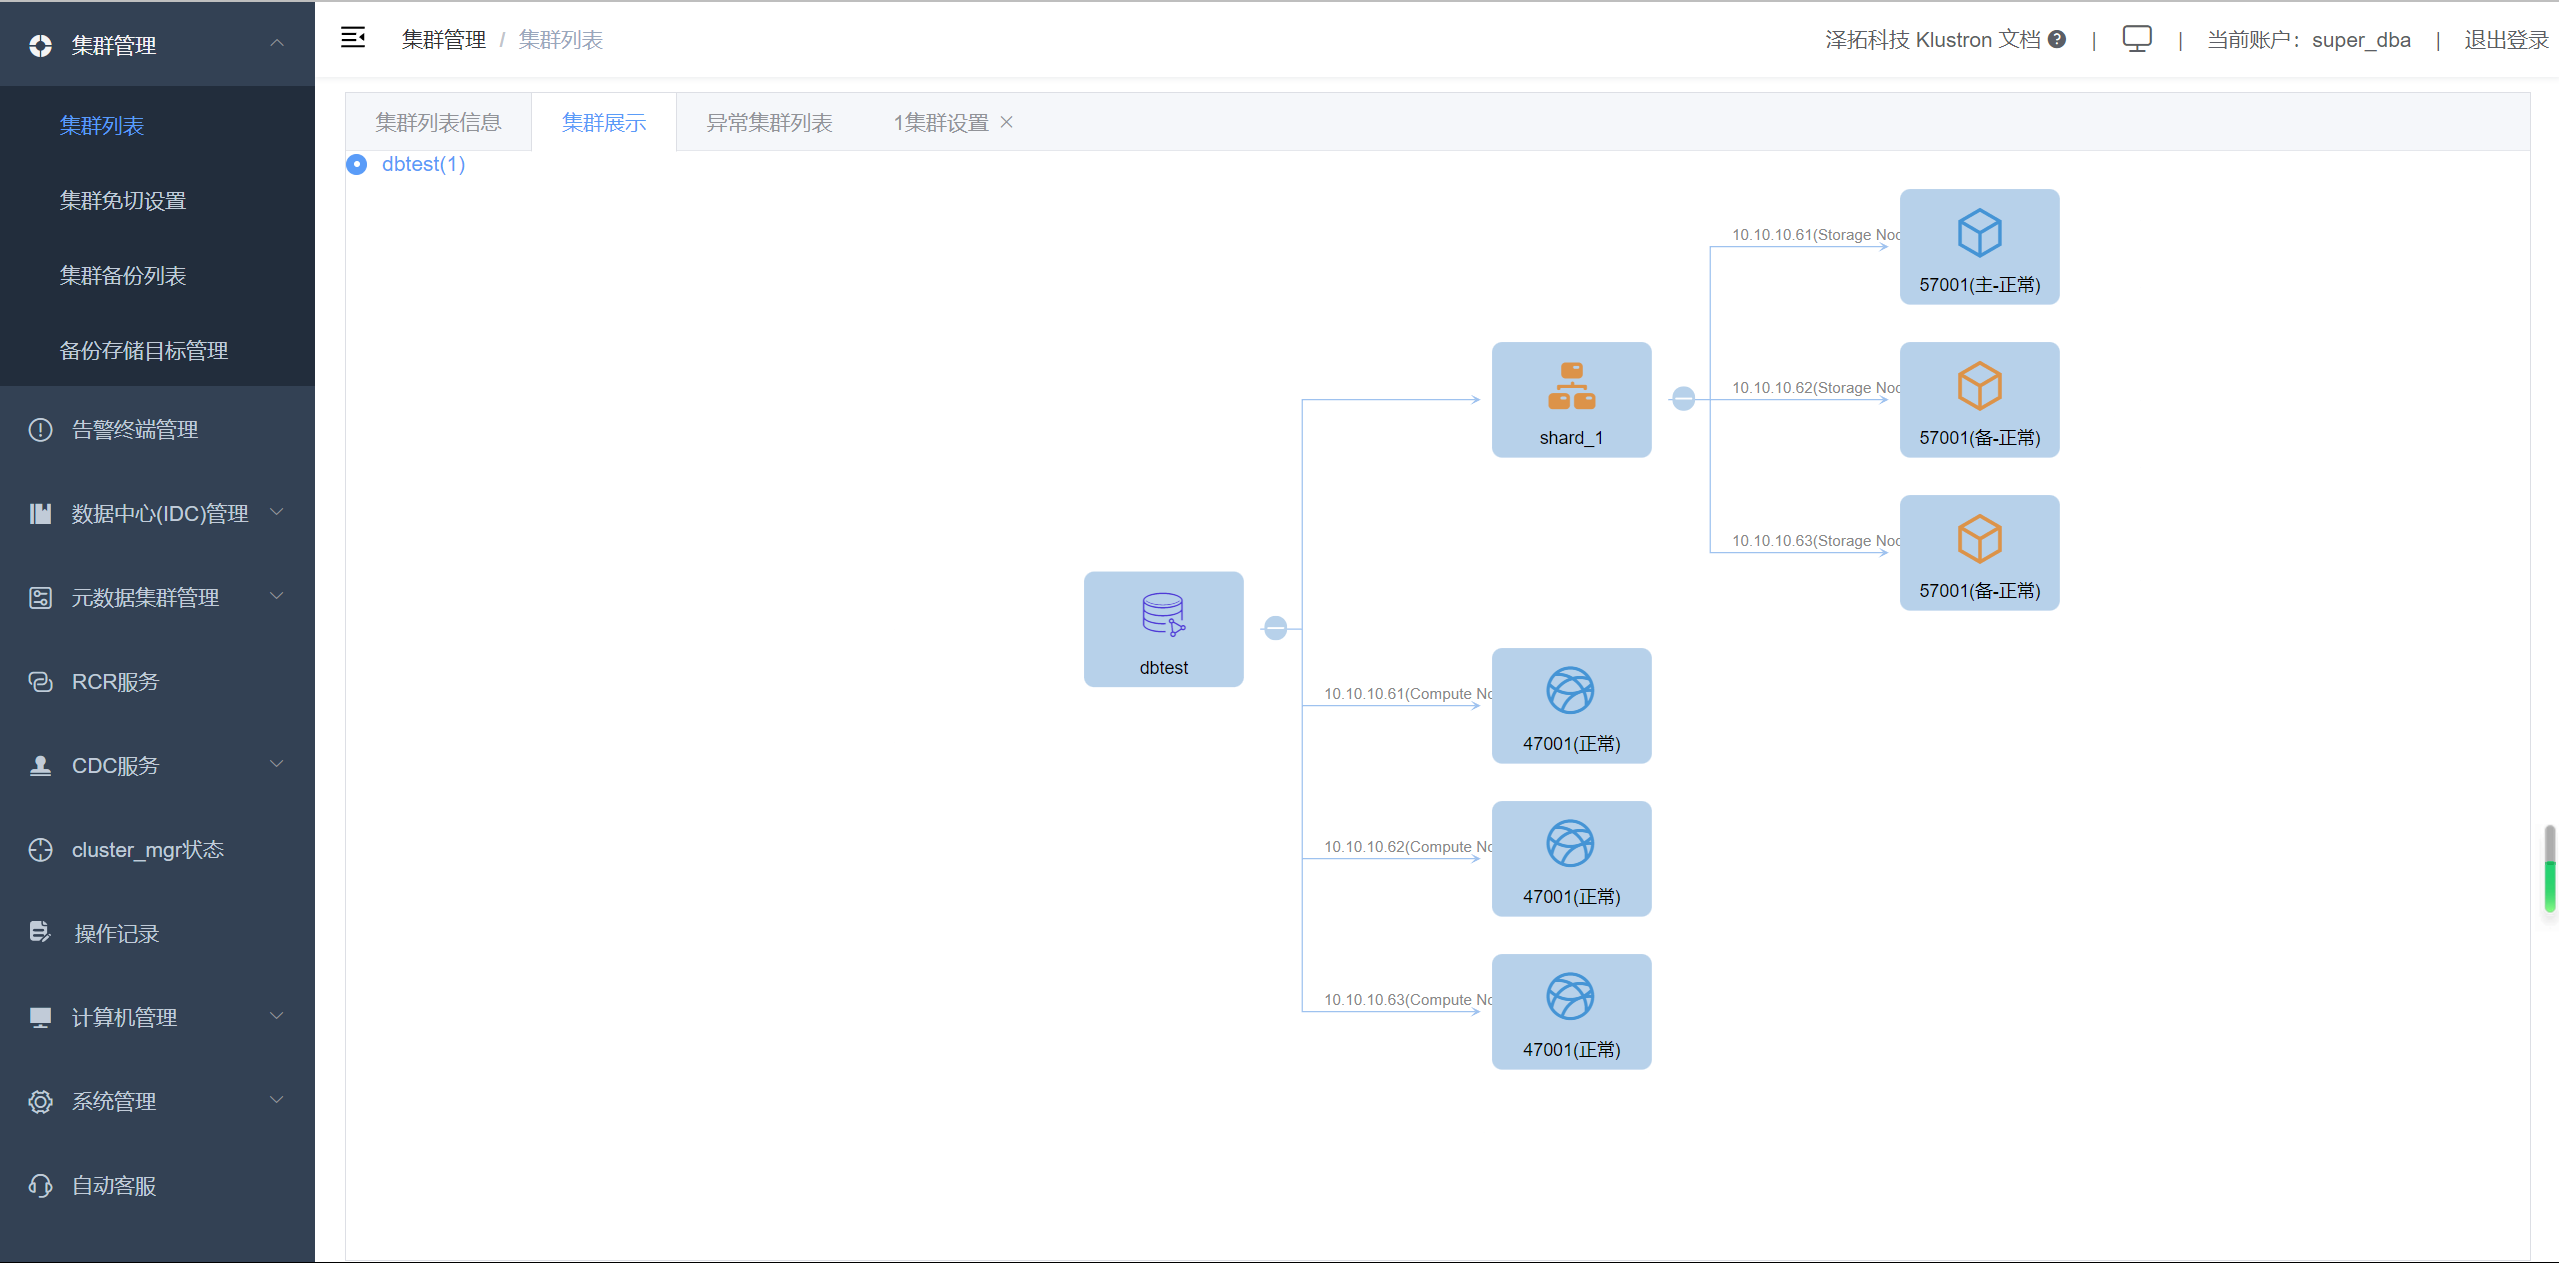Click 退出登录 logout link
The height and width of the screenshot is (1263, 2559).
click(x=2505, y=40)
